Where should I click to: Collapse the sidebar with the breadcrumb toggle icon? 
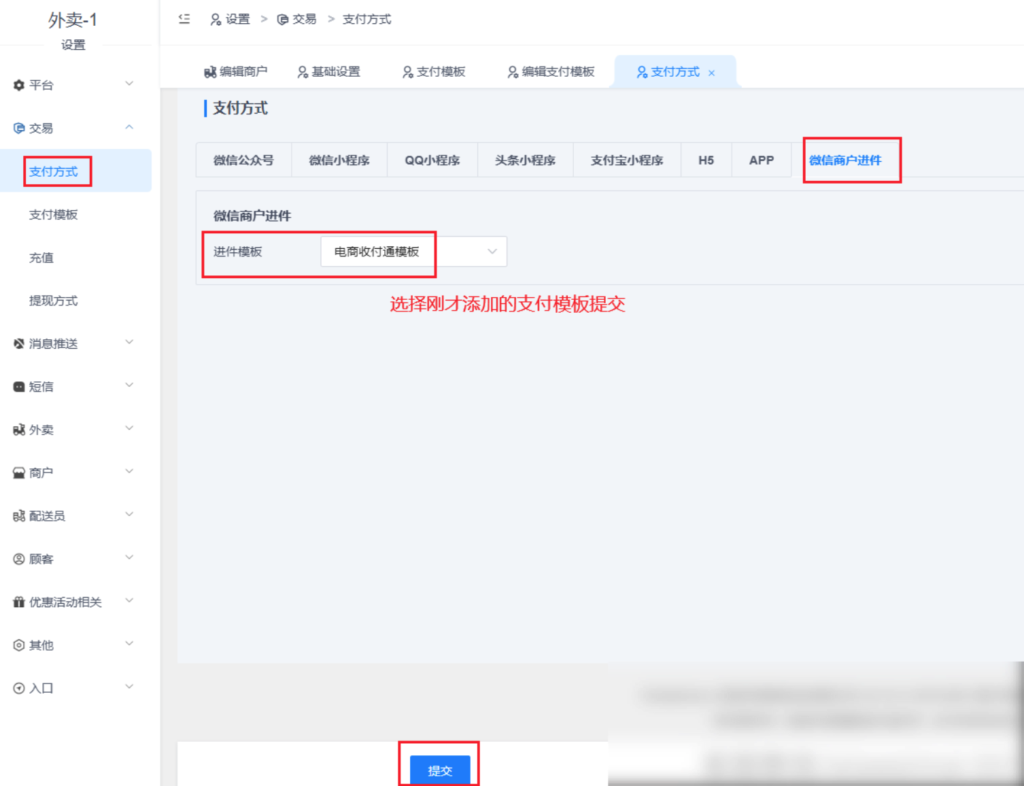(x=183, y=19)
